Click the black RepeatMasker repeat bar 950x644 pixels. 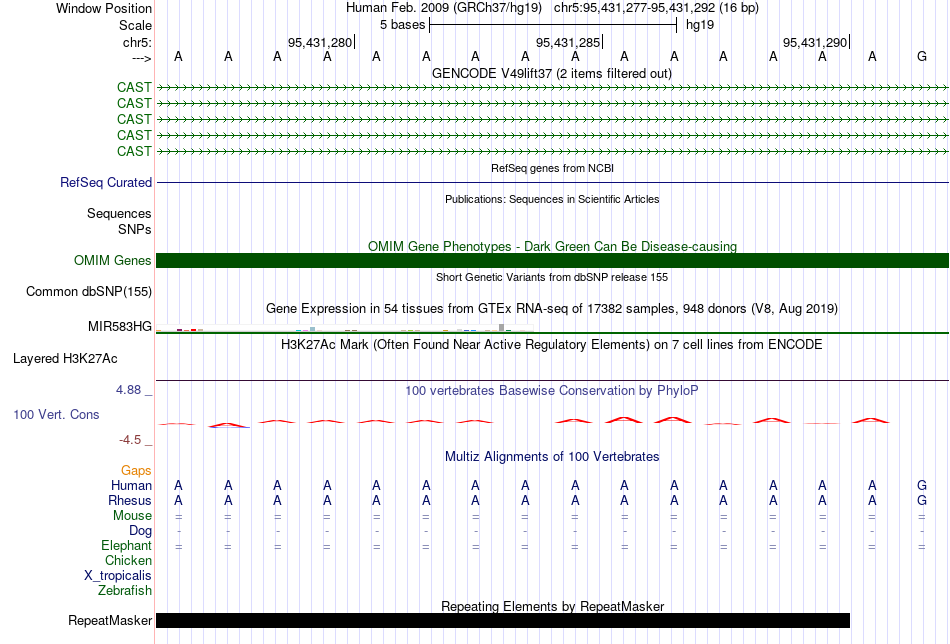point(503,620)
